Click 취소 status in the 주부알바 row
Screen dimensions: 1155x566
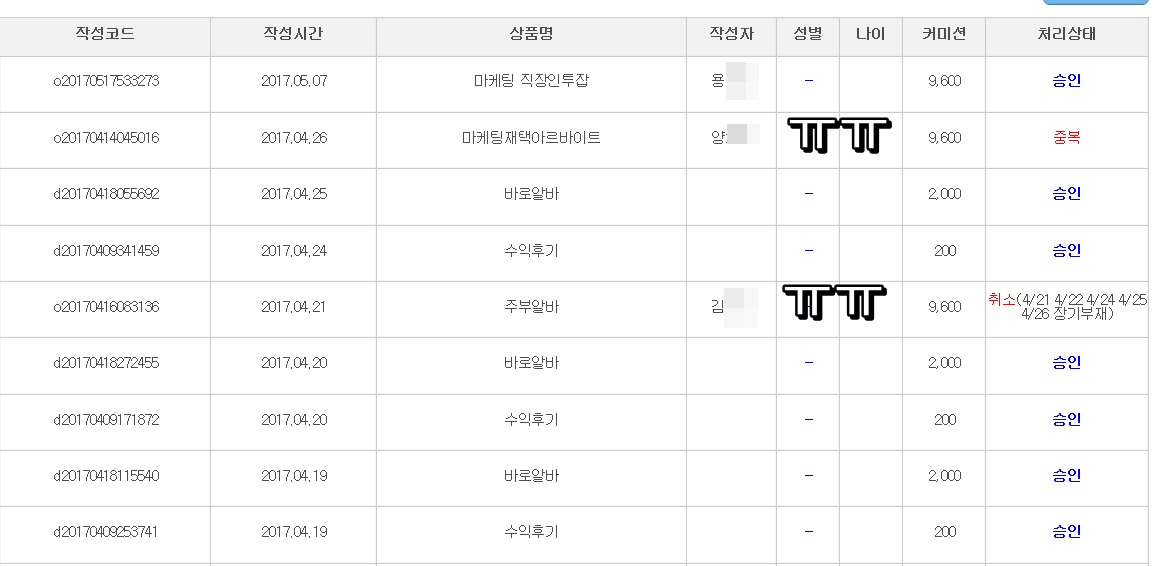(1001, 299)
